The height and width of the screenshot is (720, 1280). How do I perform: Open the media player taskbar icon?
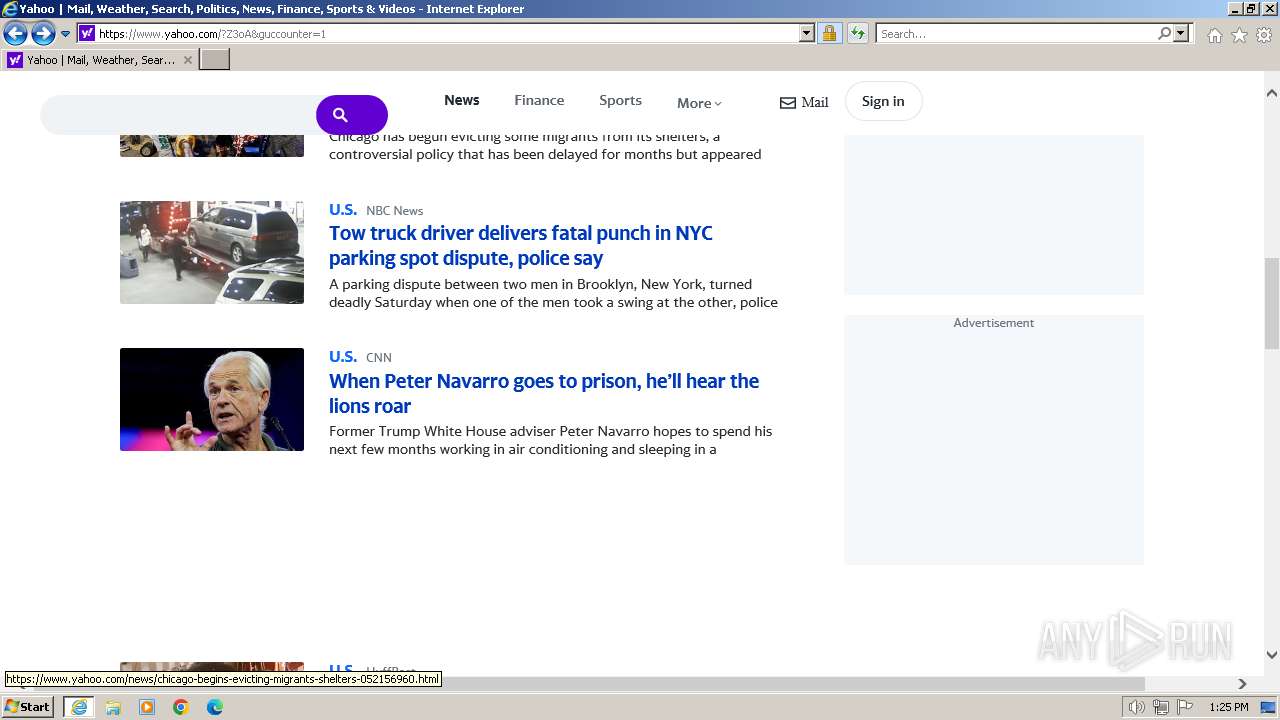click(x=147, y=707)
